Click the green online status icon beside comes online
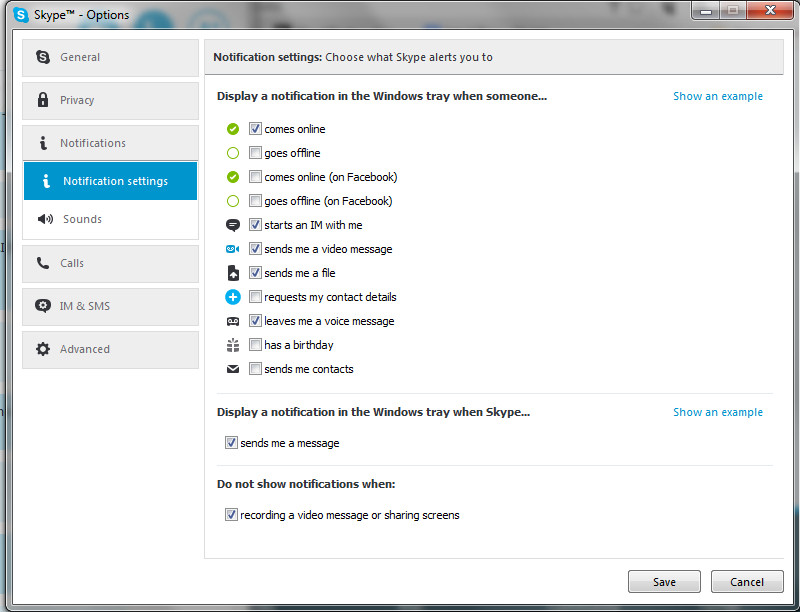This screenshot has height=612, width=800. click(x=233, y=129)
